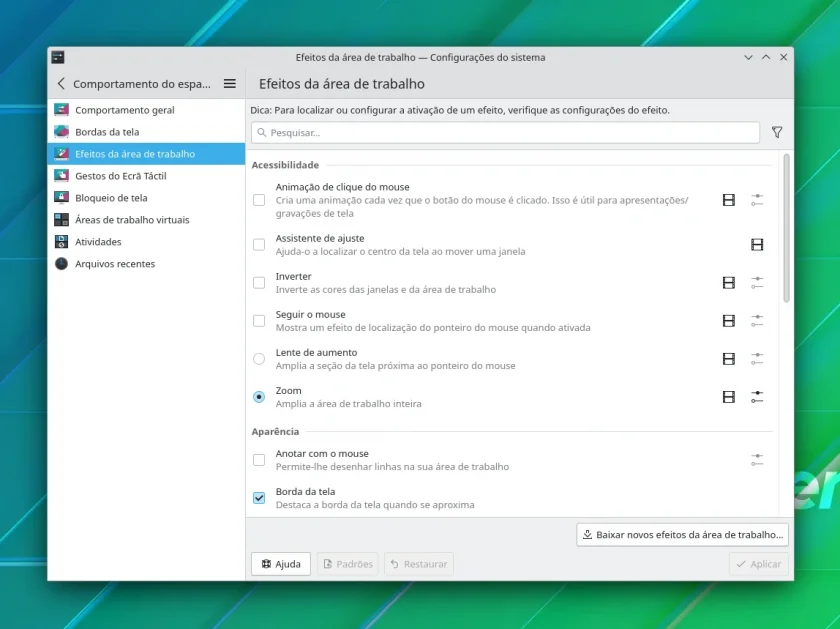Open Atividades in the sidebar
This screenshot has height=629, width=840.
tap(146, 242)
